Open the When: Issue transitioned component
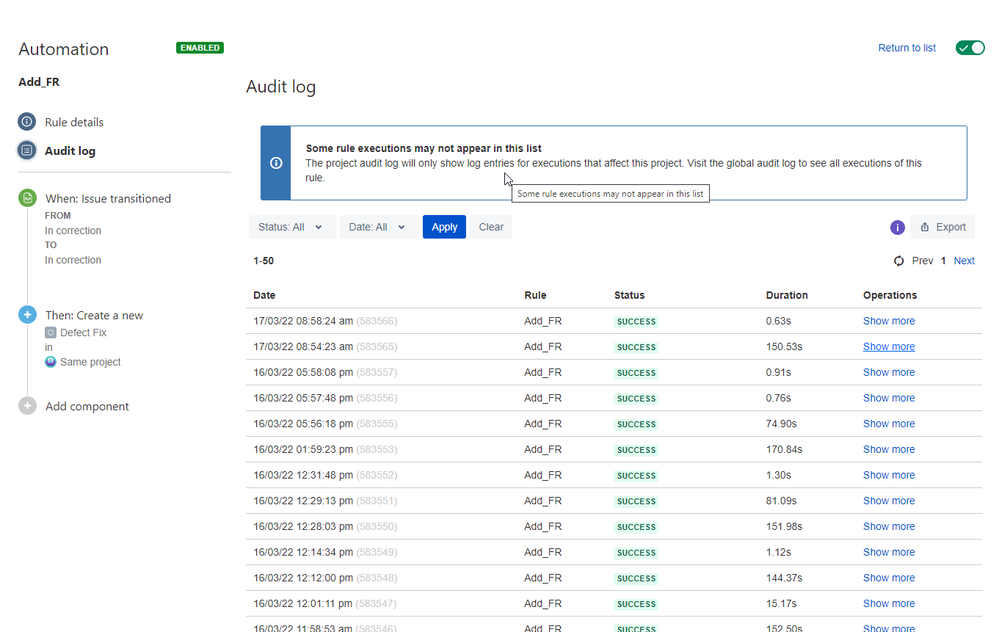The image size is (999, 632). (x=108, y=199)
